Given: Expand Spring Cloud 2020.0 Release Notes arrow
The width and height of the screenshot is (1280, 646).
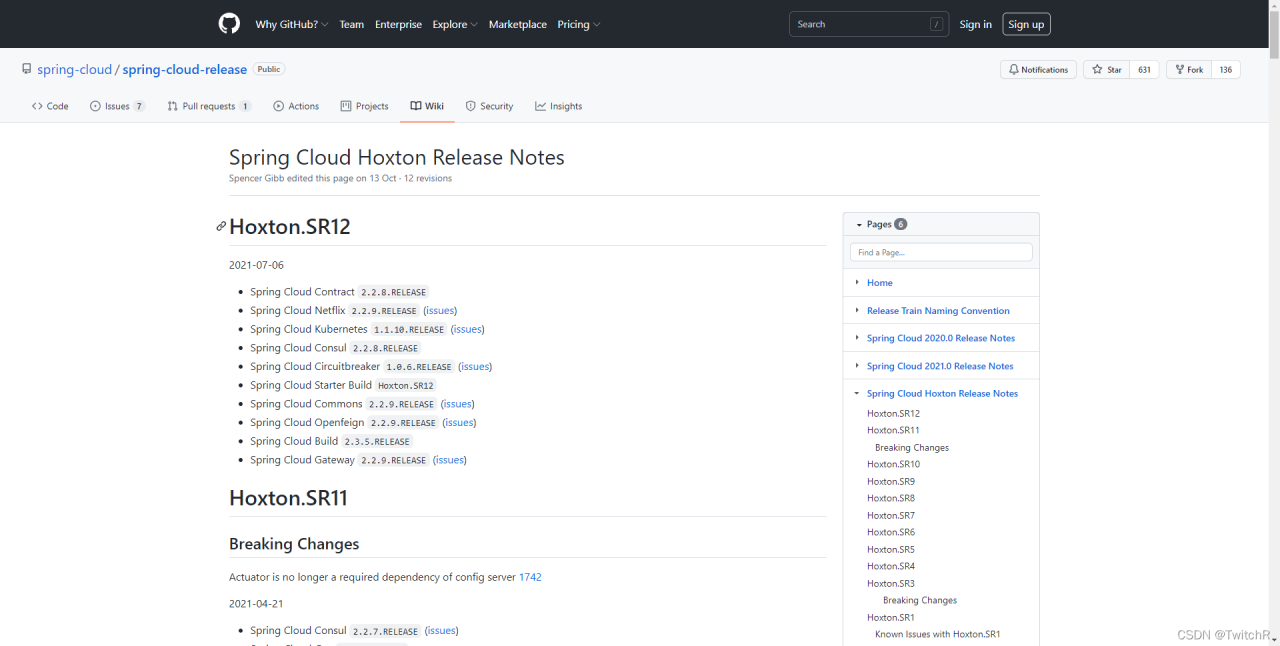Looking at the screenshot, I should click(858, 338).
